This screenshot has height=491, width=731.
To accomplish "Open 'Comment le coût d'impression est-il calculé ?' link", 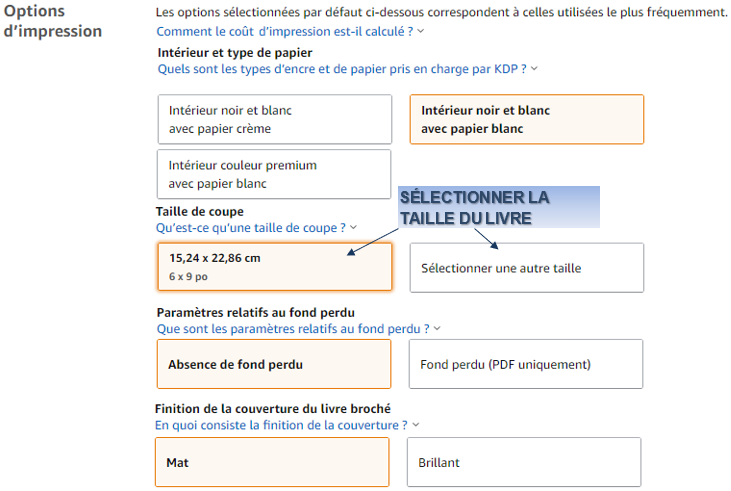I will coord(284,31).
